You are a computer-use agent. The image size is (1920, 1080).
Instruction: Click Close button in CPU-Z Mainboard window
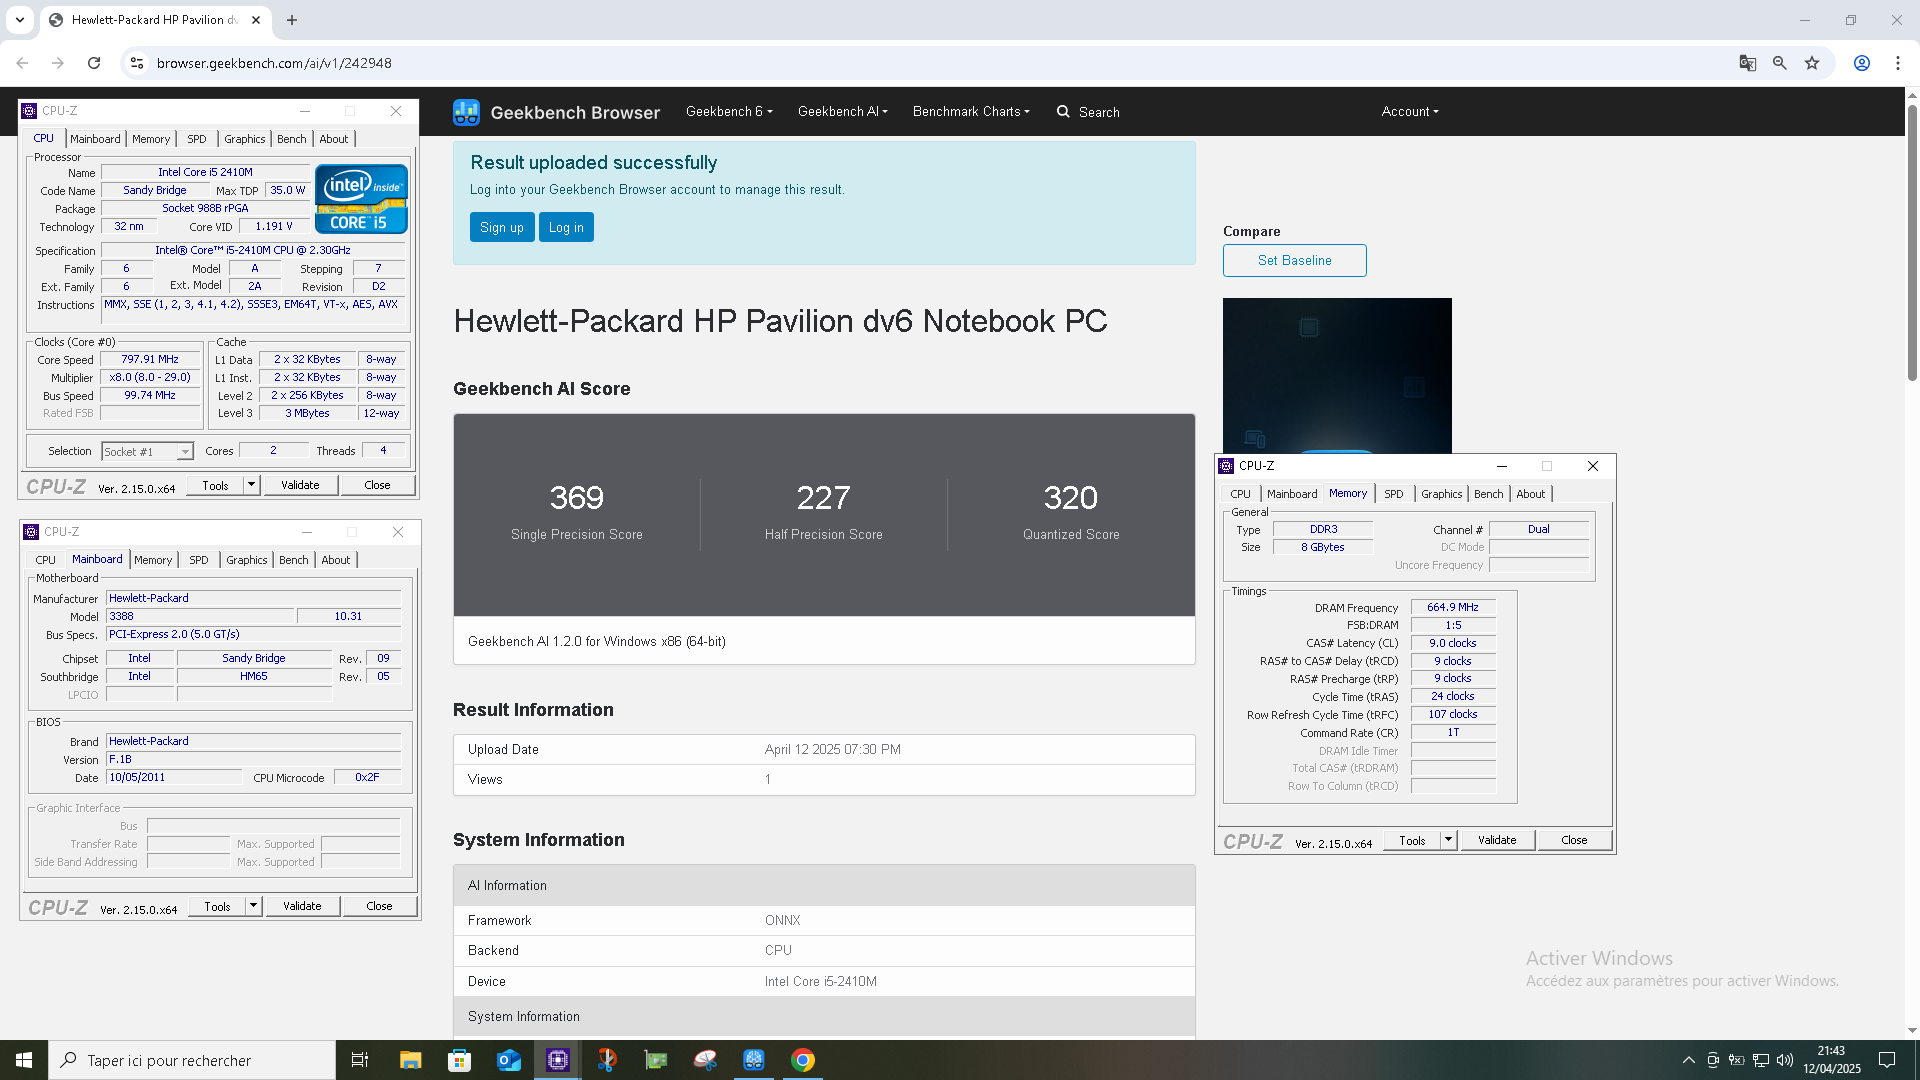point(379,906)
